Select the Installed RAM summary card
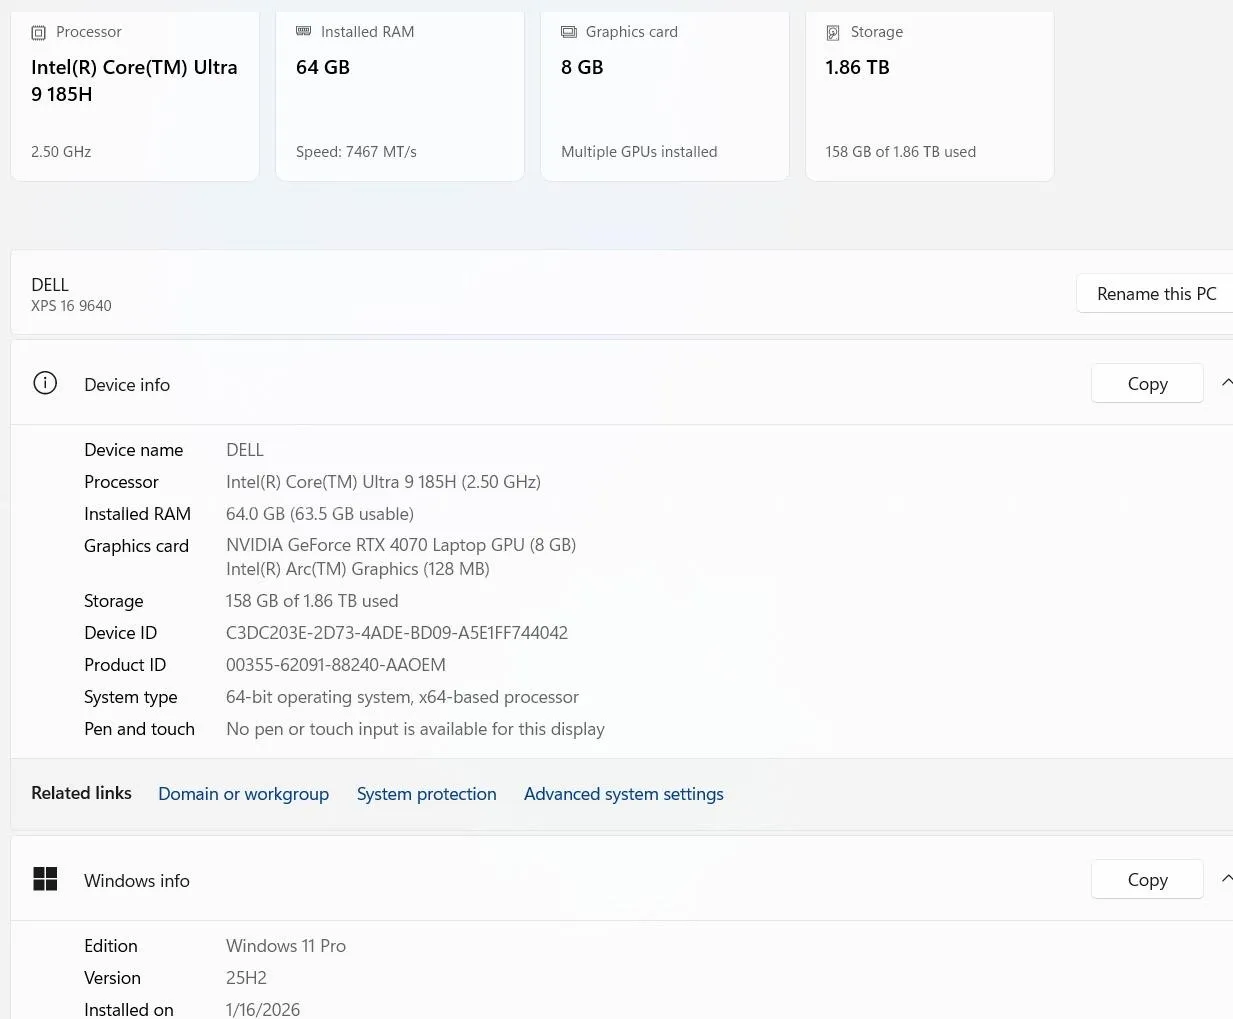Screen dimensions: 1233x1019 click(x=400, y=96)
